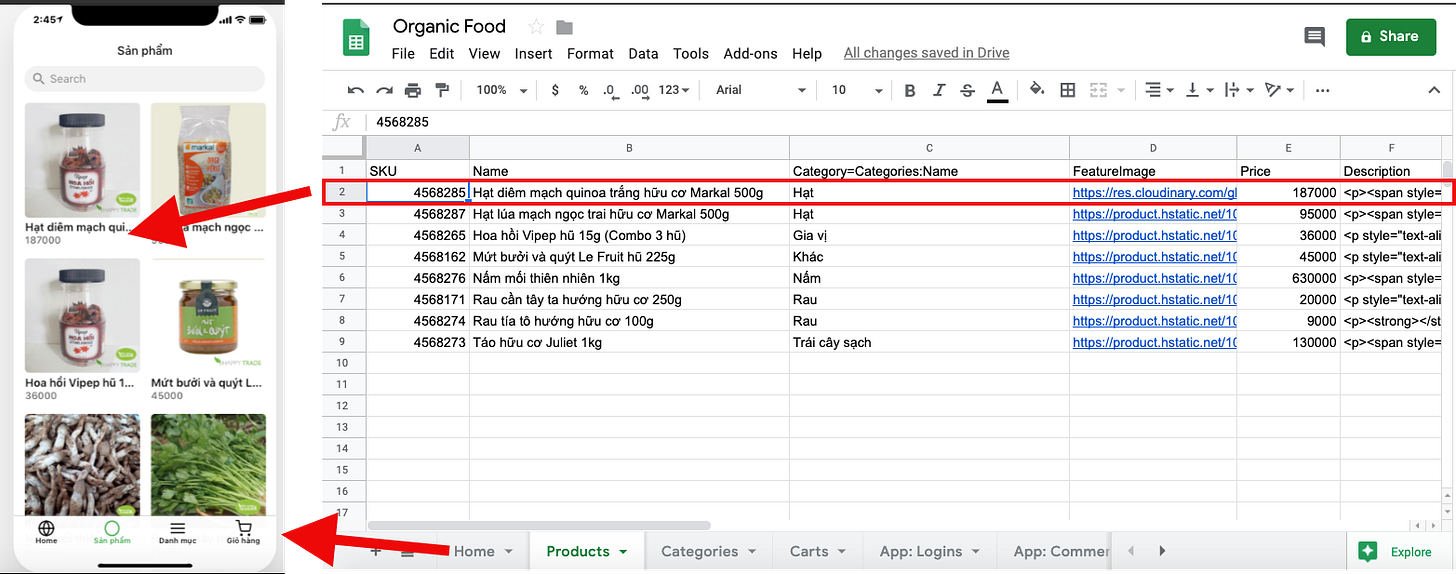Format cell as percent

pyautogui.click(x=584, y=90)
